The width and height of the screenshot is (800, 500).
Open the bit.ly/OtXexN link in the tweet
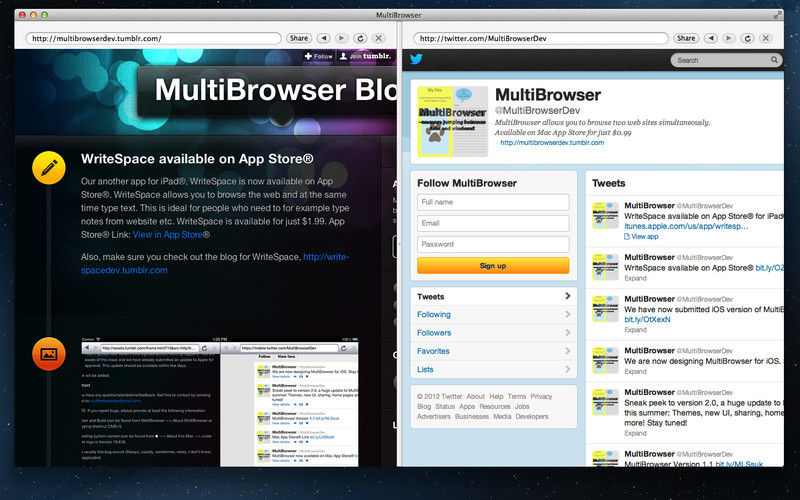(647, 319)
